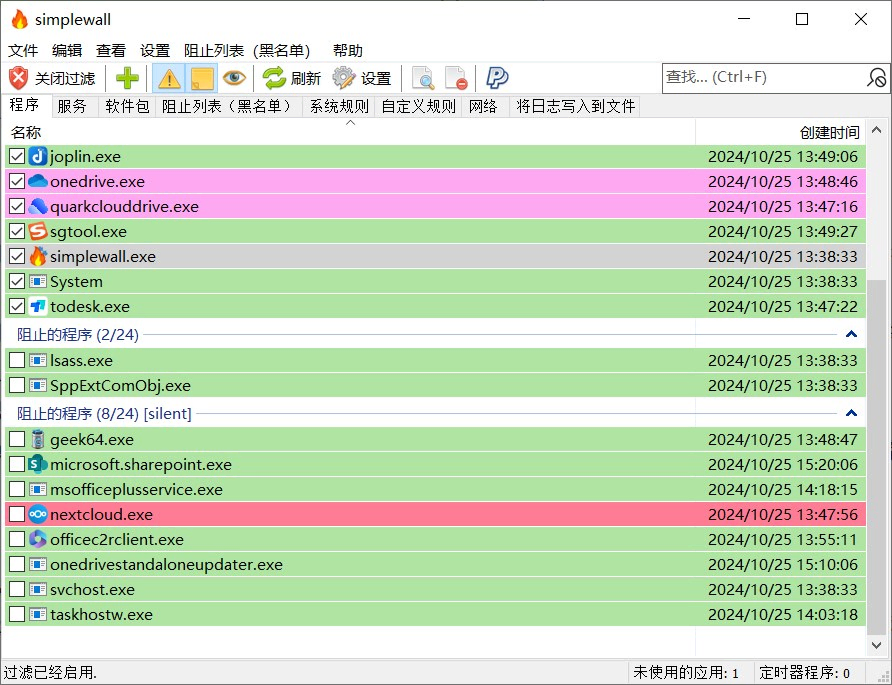
Task: Click the 关闭过滤 button to disable filtering
Action: (x=49, y=78)
